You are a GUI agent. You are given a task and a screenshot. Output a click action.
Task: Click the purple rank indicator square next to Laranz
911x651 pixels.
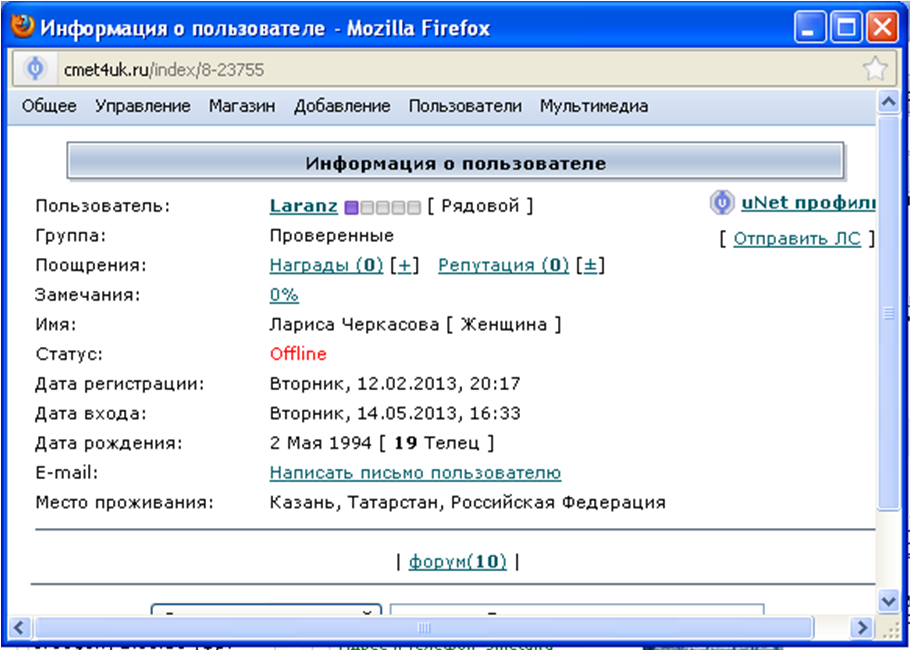click(x=351, y=208)
